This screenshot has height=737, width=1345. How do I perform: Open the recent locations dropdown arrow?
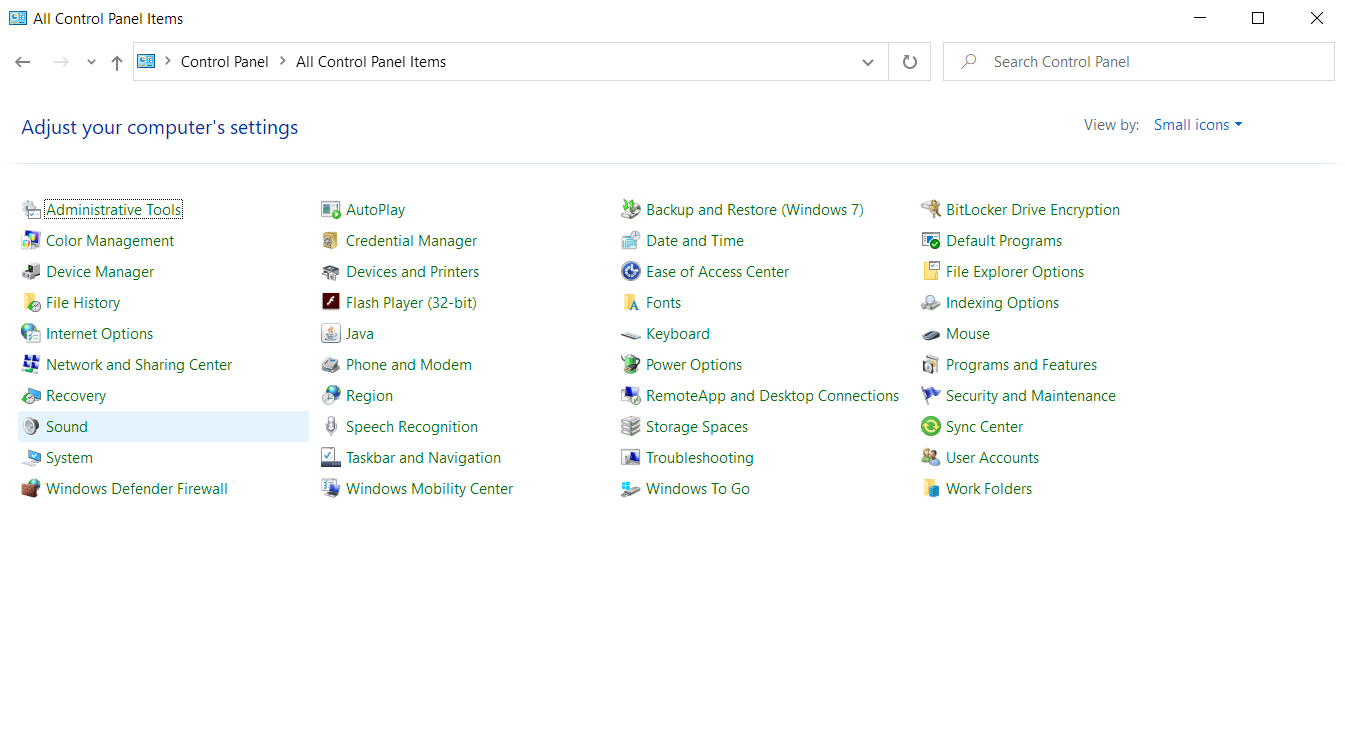tap(91, 62)
